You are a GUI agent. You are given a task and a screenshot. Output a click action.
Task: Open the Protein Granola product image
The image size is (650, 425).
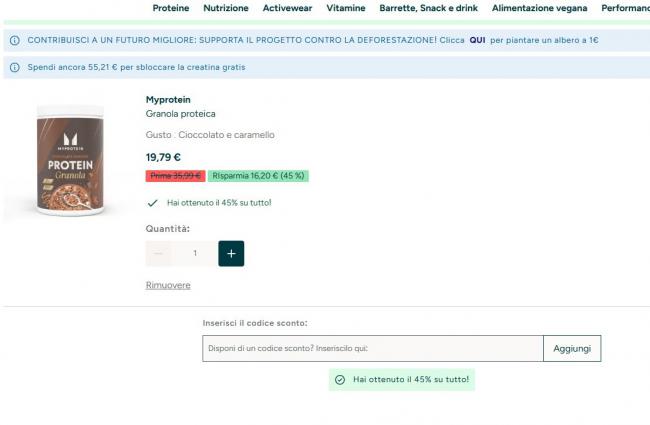[x=70, y=160]
